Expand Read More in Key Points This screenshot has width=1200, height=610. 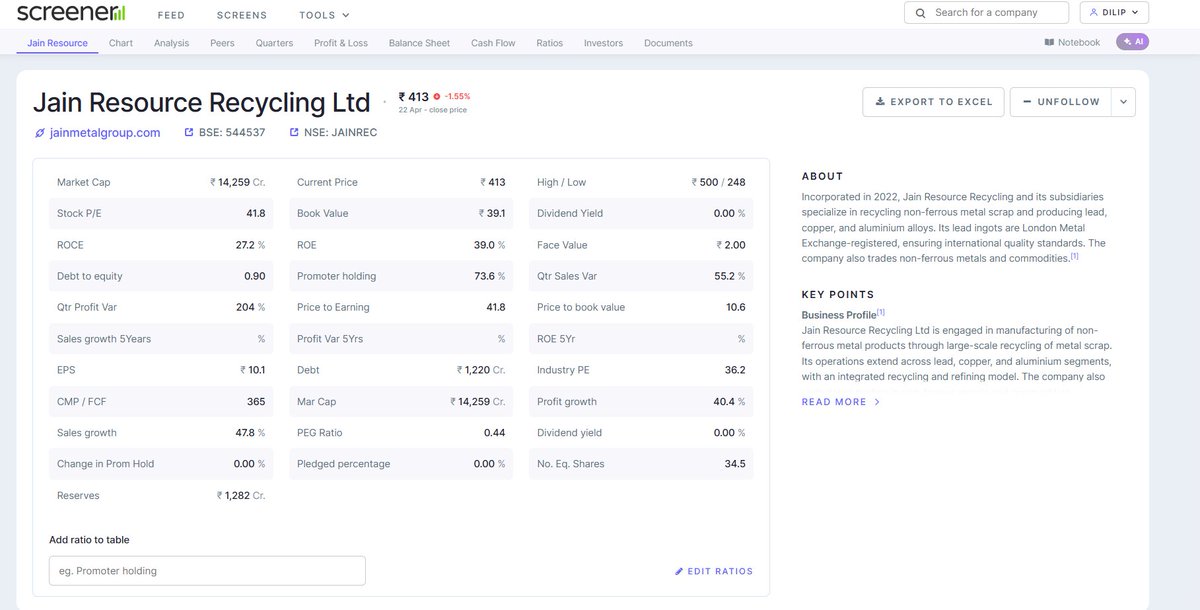point(841,402)
